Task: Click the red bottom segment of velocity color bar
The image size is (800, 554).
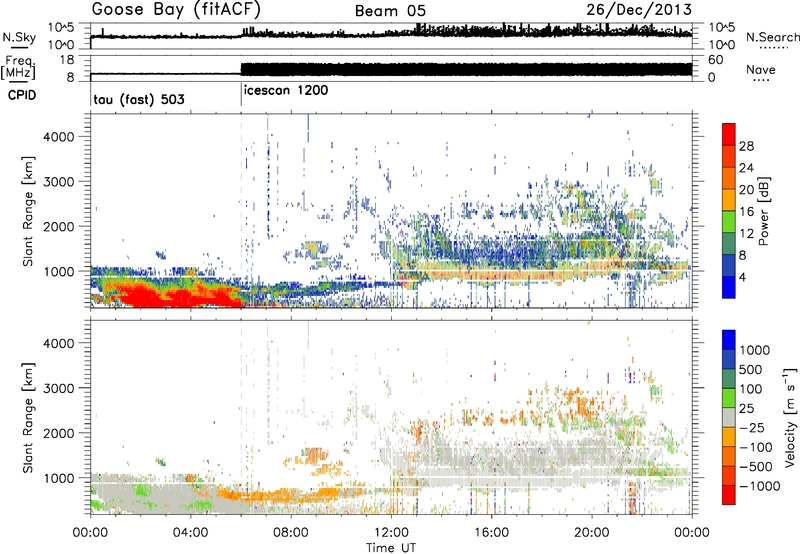Action: pos(729,495)
